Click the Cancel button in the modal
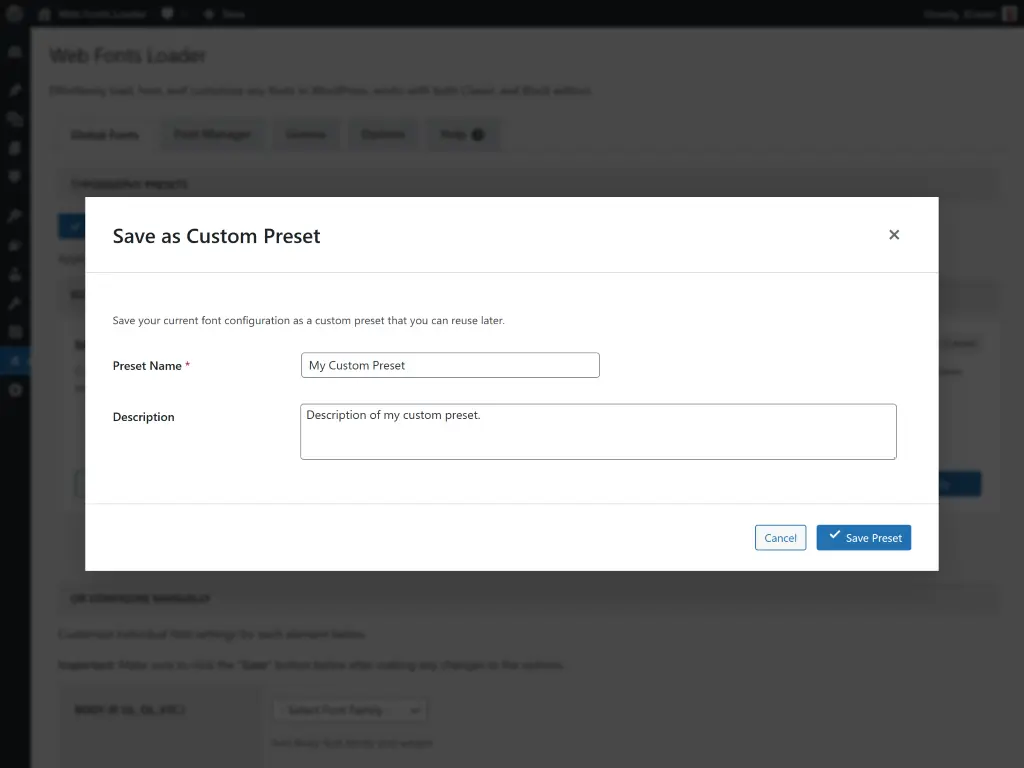The image size is (1024, 768). (780, 537)
